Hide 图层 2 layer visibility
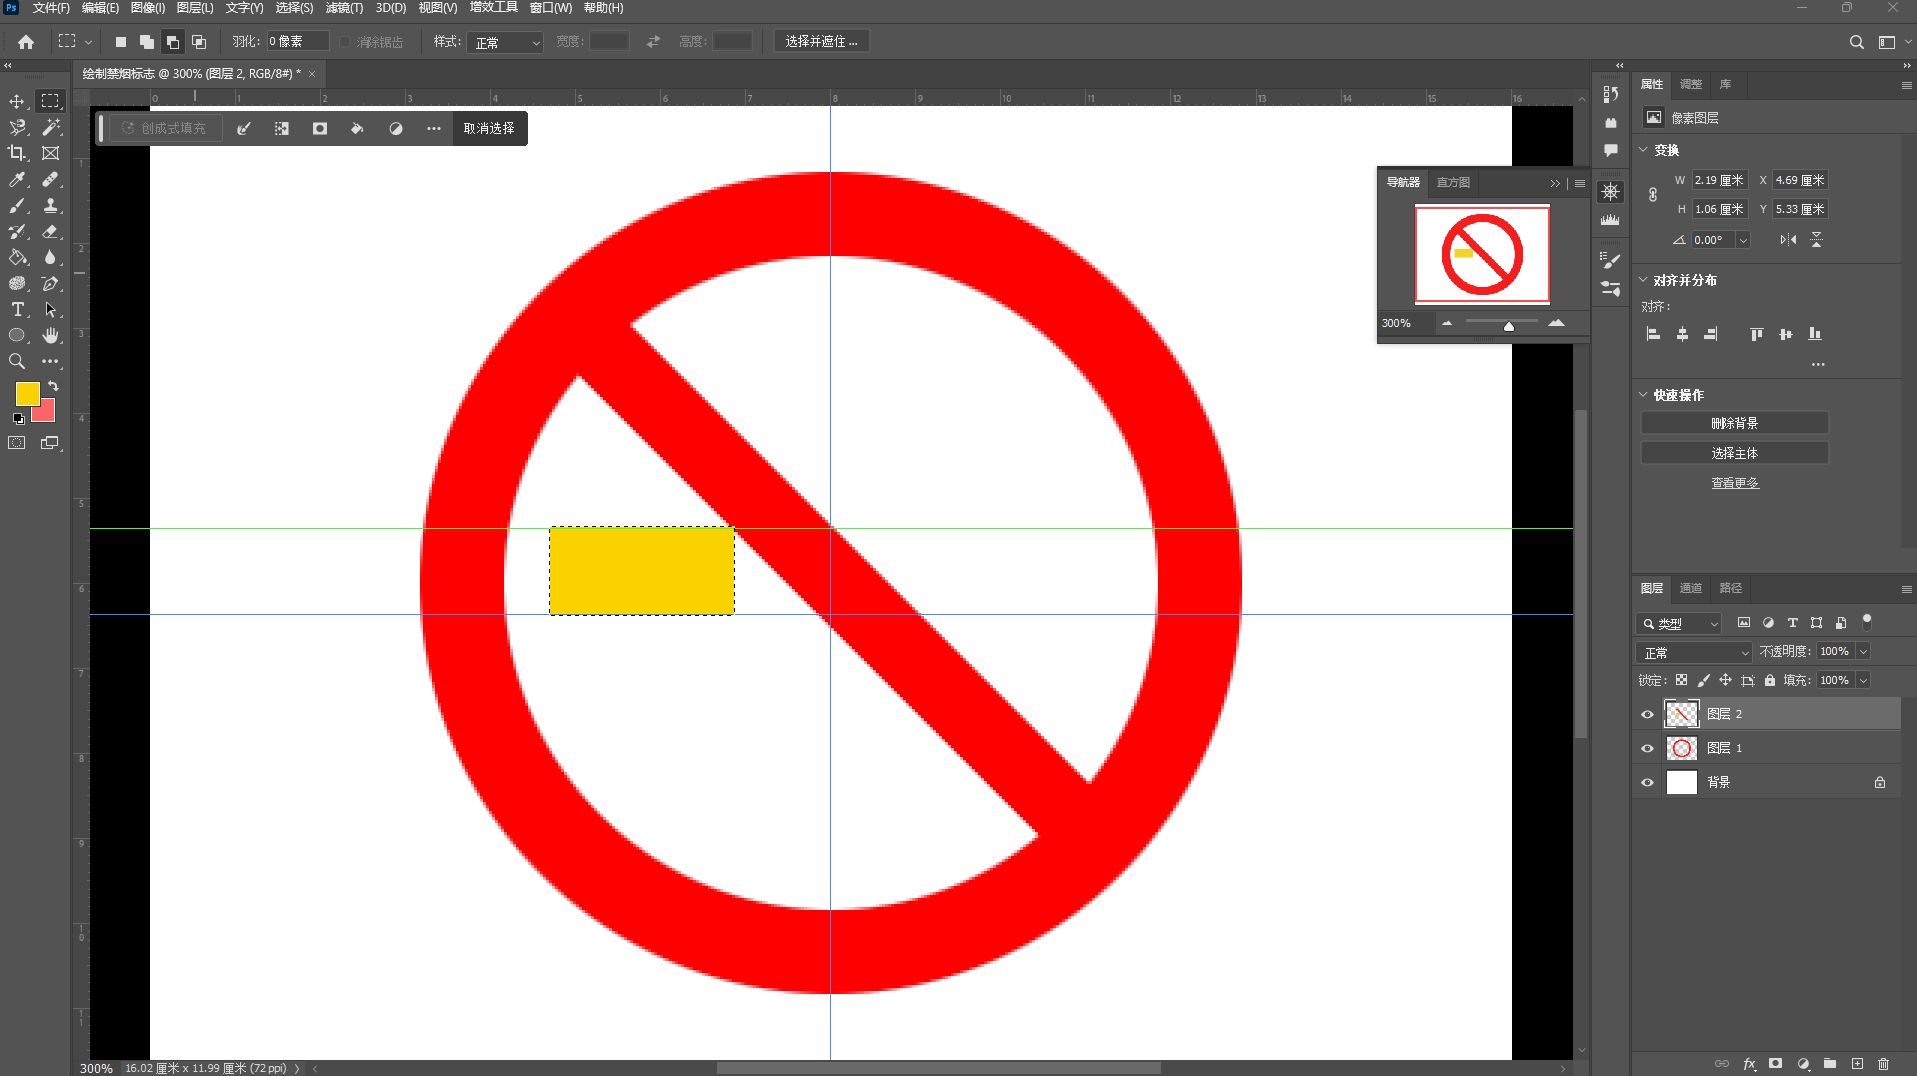The width and height of the screenshot is (1917, 1076). tap(1647, 714)
